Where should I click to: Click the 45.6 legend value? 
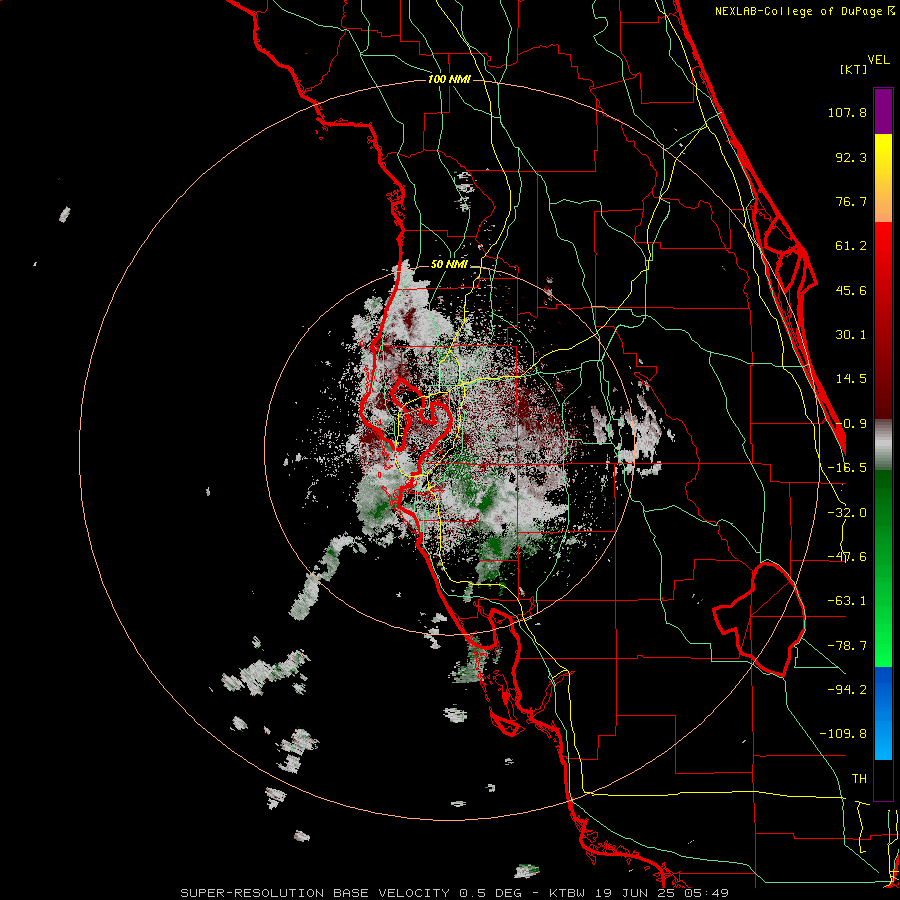851,290
